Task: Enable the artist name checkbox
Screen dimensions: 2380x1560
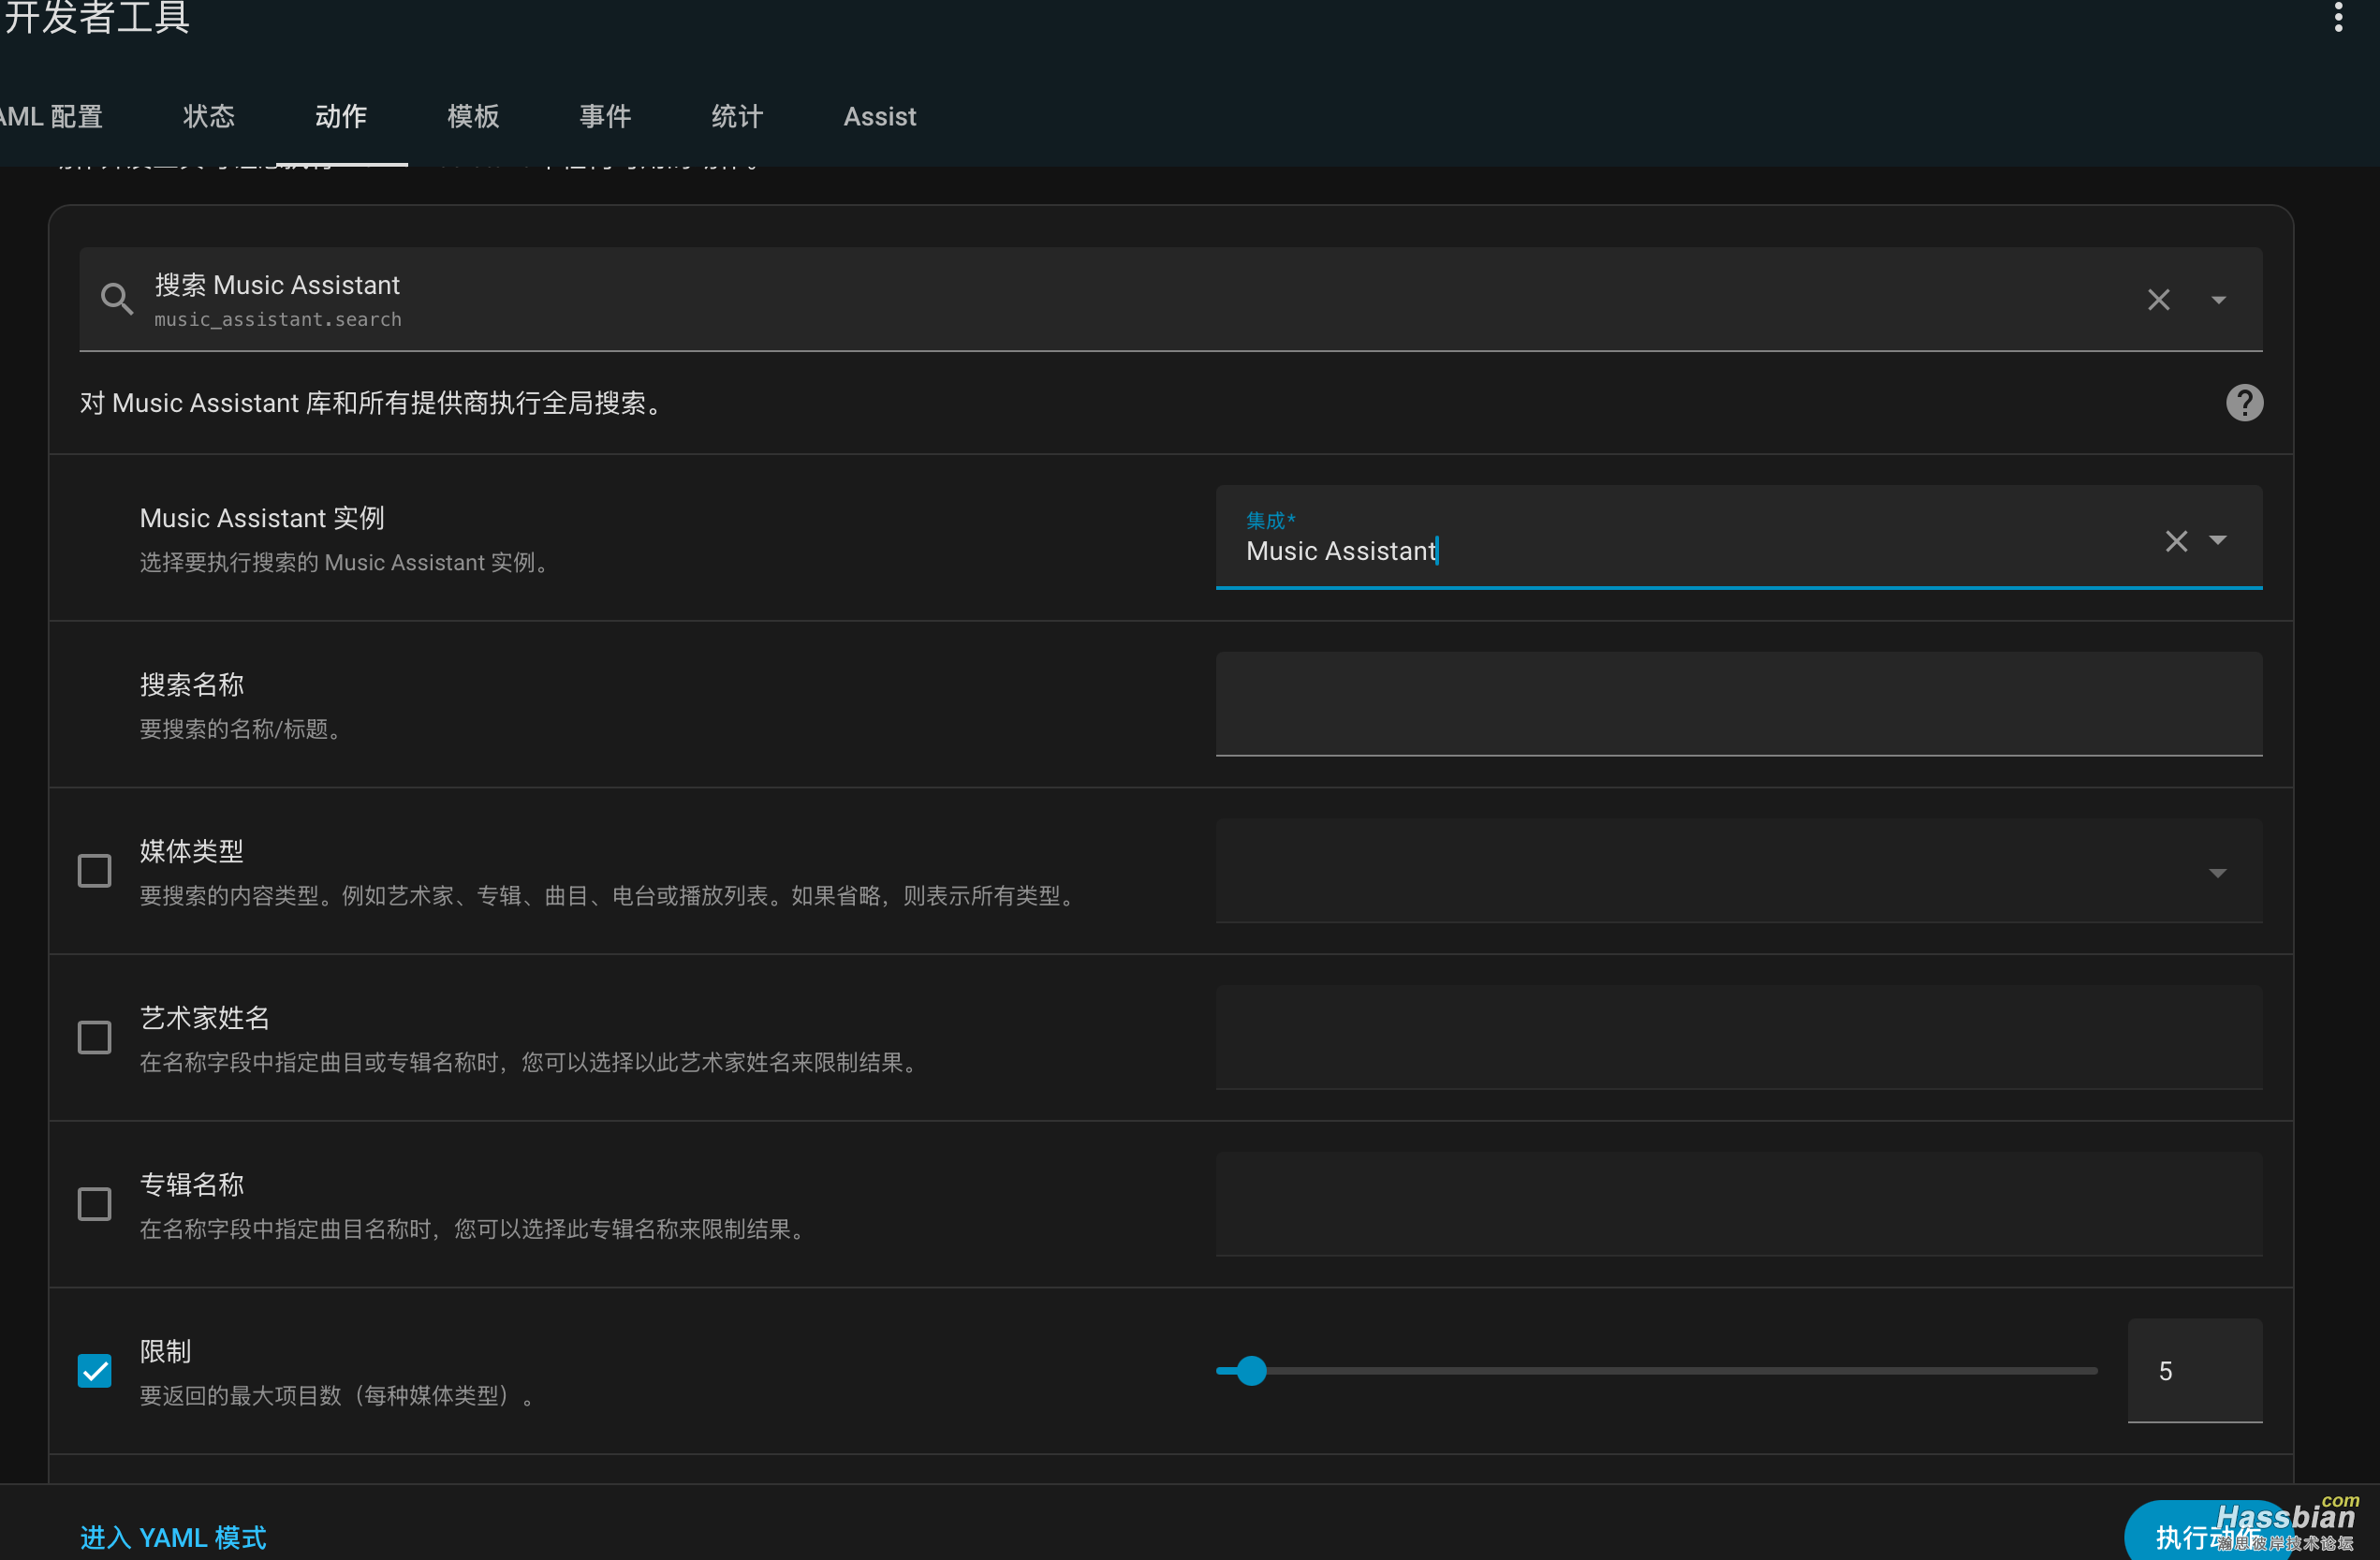Action: (95, 1038)
